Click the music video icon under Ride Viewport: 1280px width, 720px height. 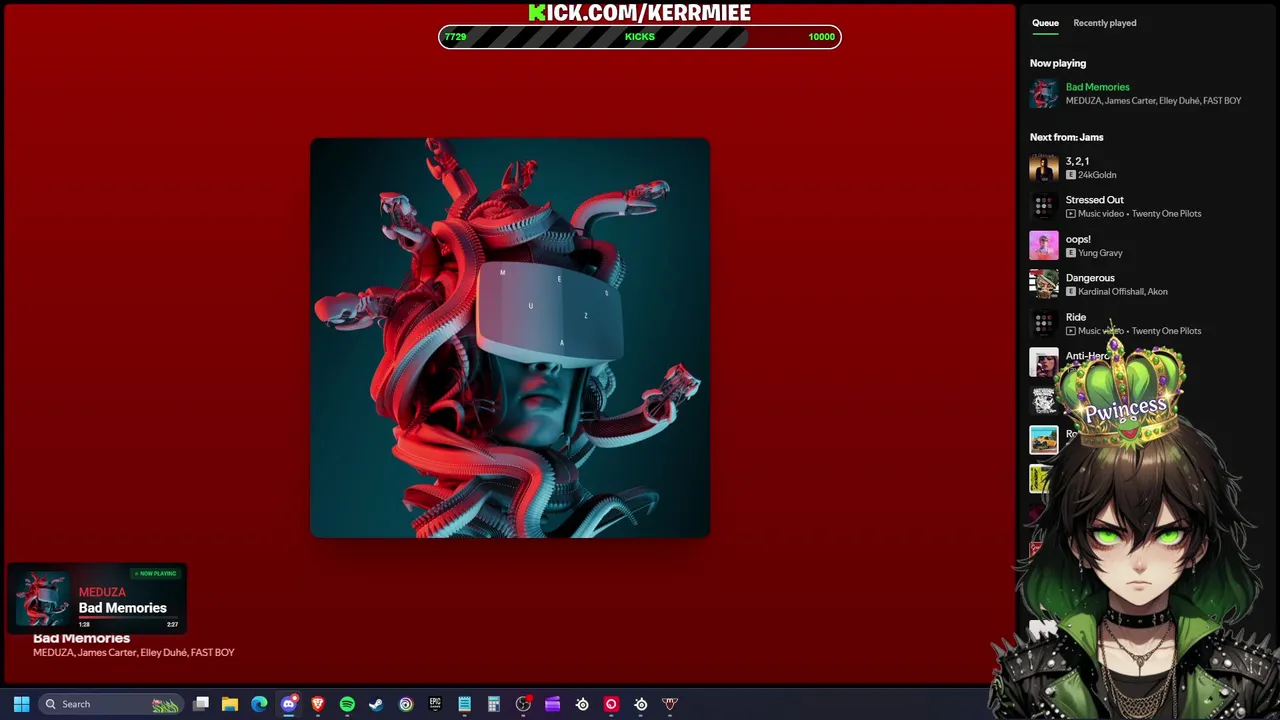[x=1071, y=331]
